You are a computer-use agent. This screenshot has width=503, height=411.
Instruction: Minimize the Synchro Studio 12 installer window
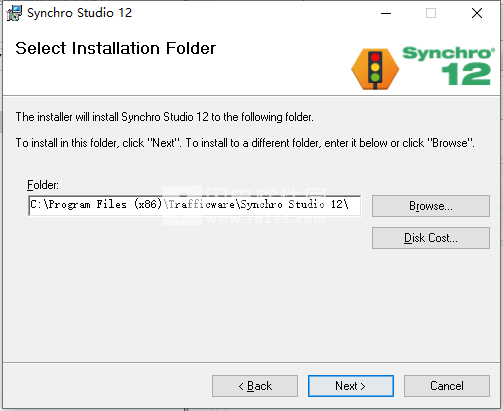(x=386, y=13)
